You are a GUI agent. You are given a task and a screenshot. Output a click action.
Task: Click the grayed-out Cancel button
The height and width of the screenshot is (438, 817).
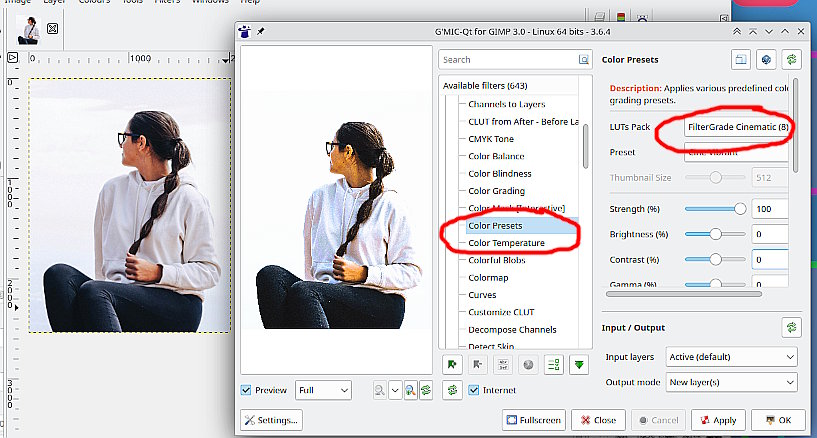click(x=659, y=420)
